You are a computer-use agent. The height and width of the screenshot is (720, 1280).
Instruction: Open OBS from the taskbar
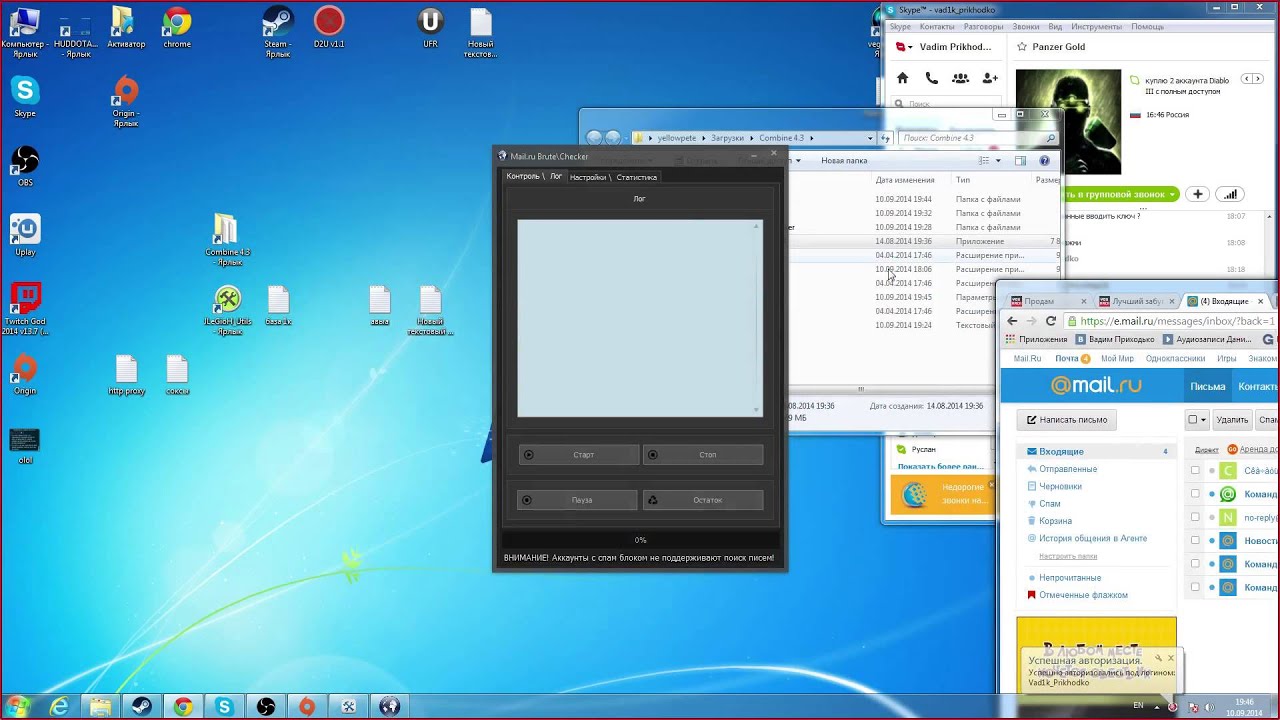point(265,706)
